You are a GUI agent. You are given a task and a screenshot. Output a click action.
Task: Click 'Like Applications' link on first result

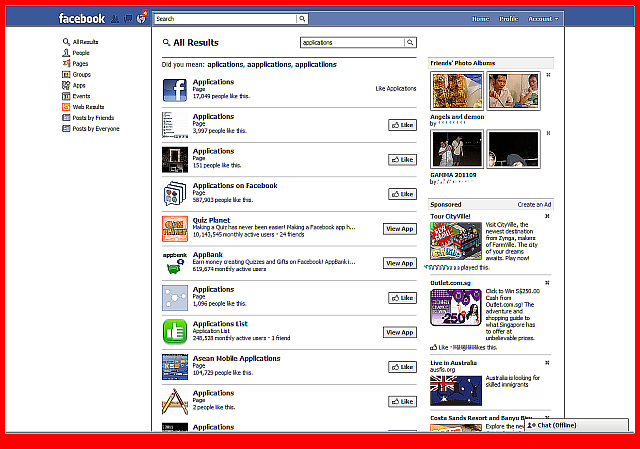396,89
